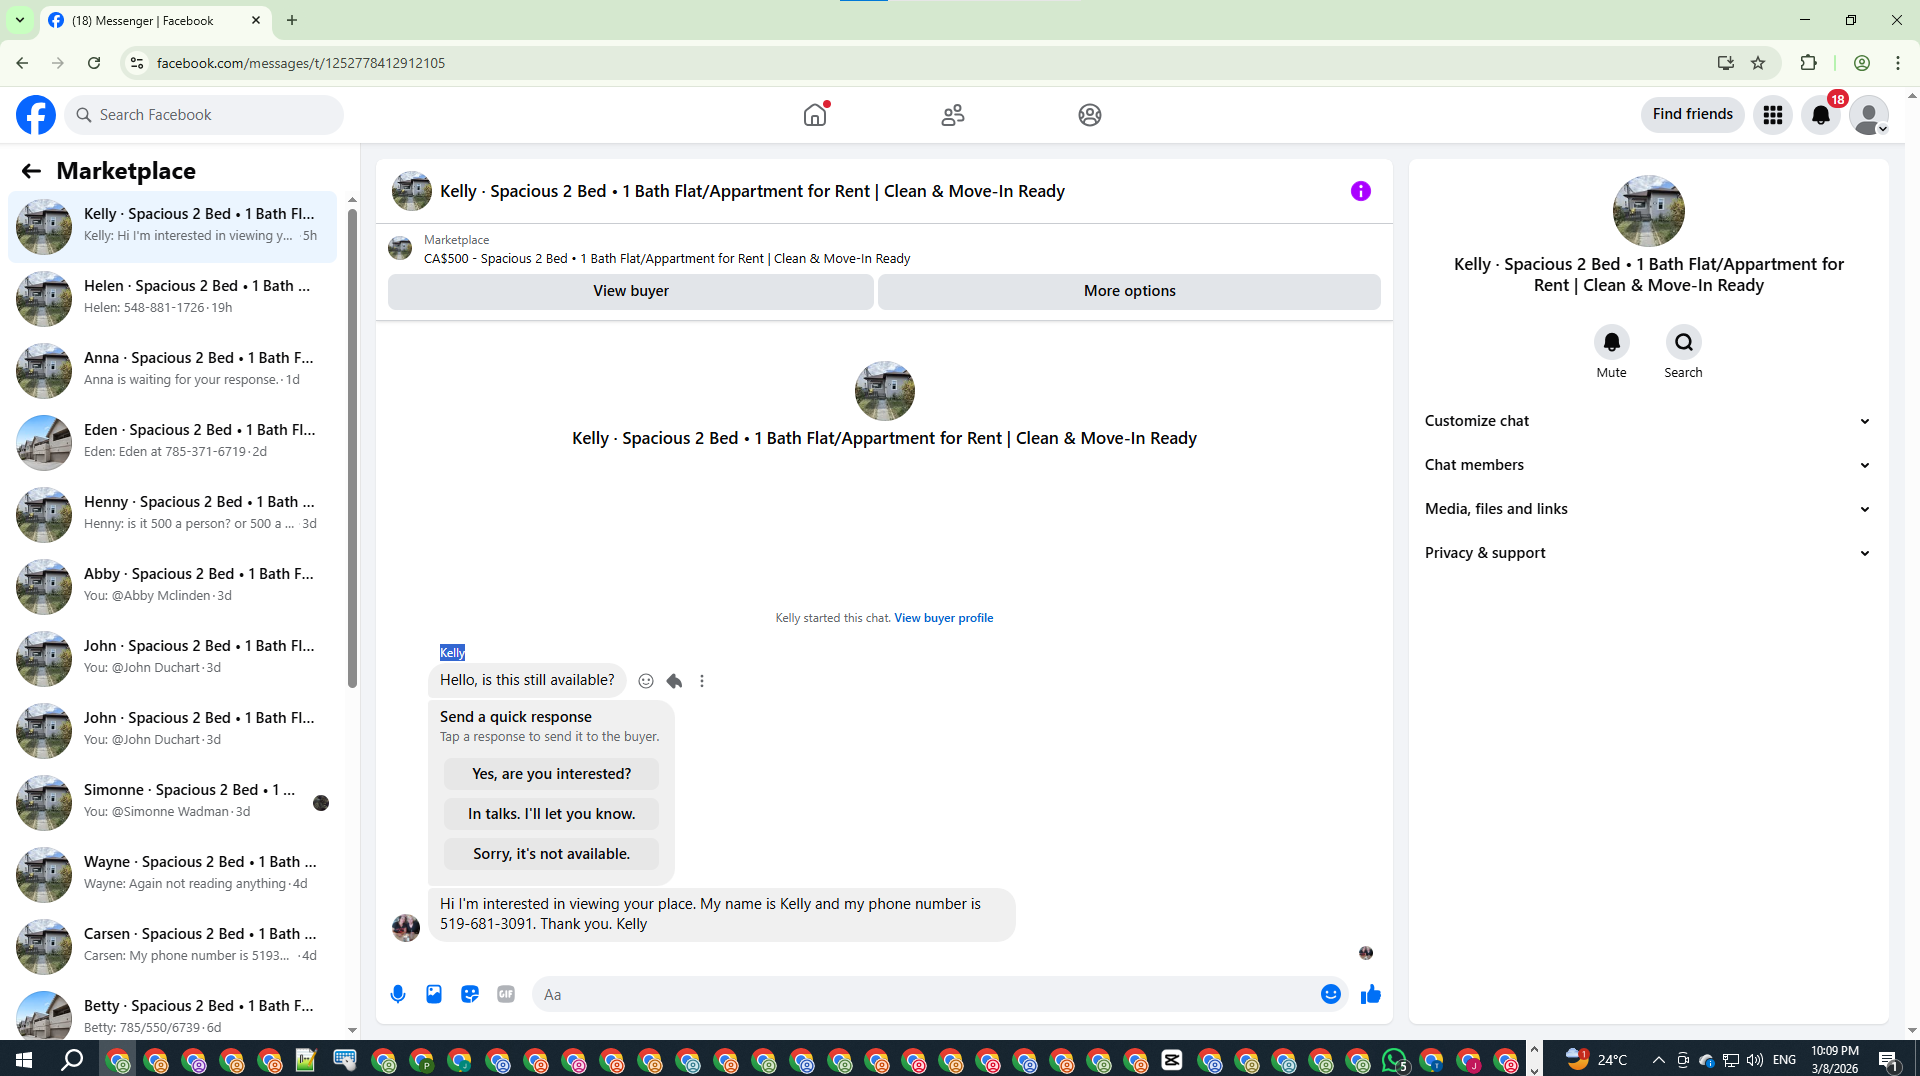
Task: Choose a GIF icon
Action: coord(506,994)
